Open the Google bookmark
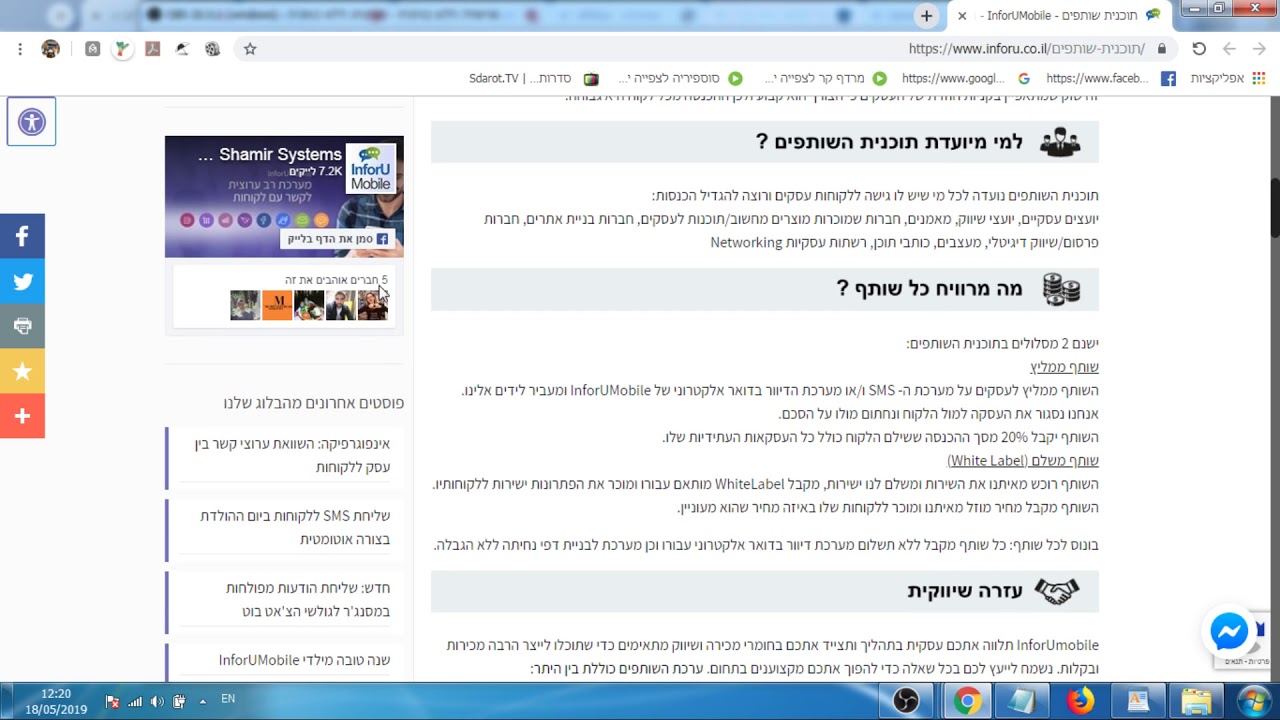This screenshot has height=720, width=1280. 966,78
